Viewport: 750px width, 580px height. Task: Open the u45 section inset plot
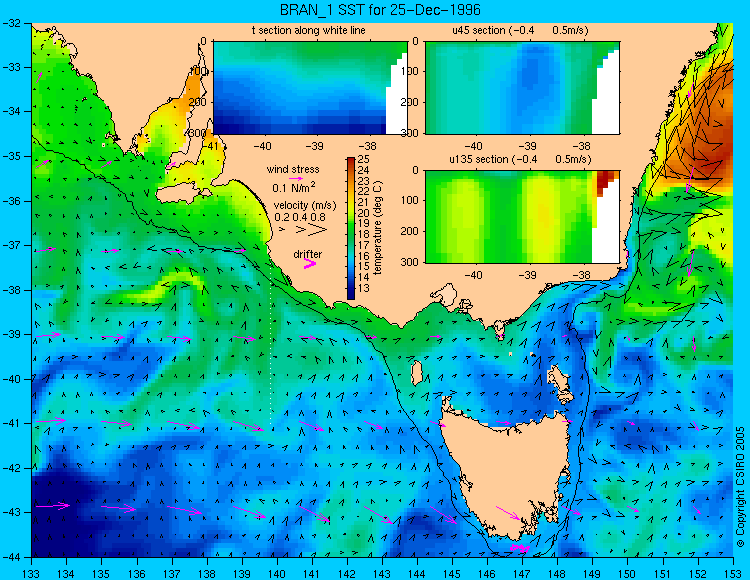coord(522,88)
